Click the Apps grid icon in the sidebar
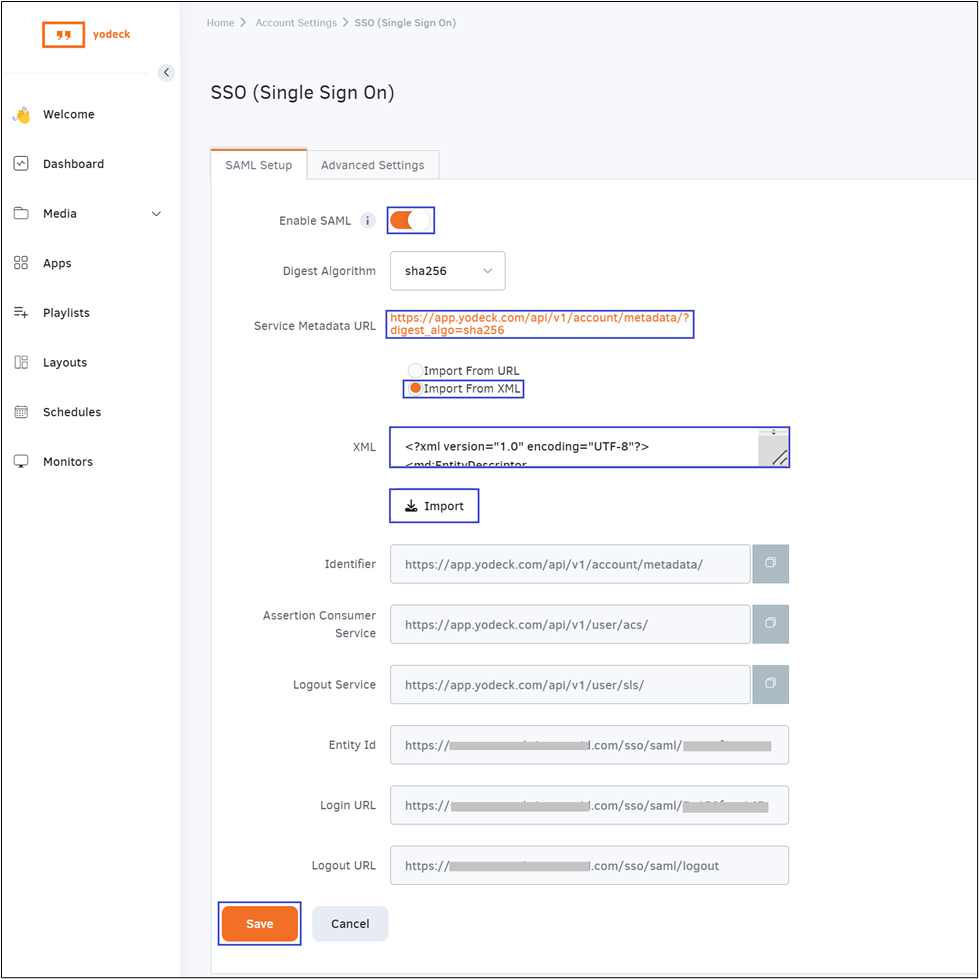Screen dimensions: 979x979 (21, 263)
